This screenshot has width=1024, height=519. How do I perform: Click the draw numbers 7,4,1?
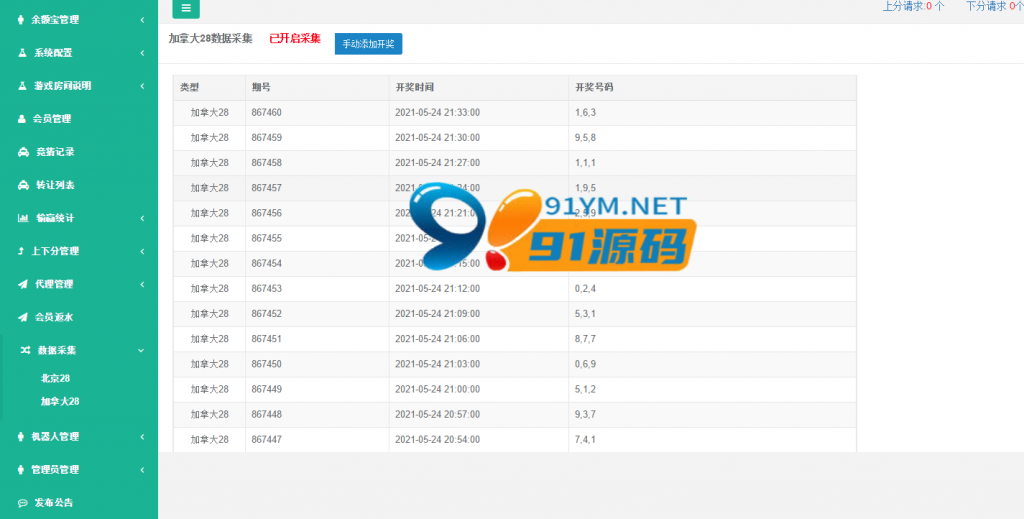pos(585,440)
